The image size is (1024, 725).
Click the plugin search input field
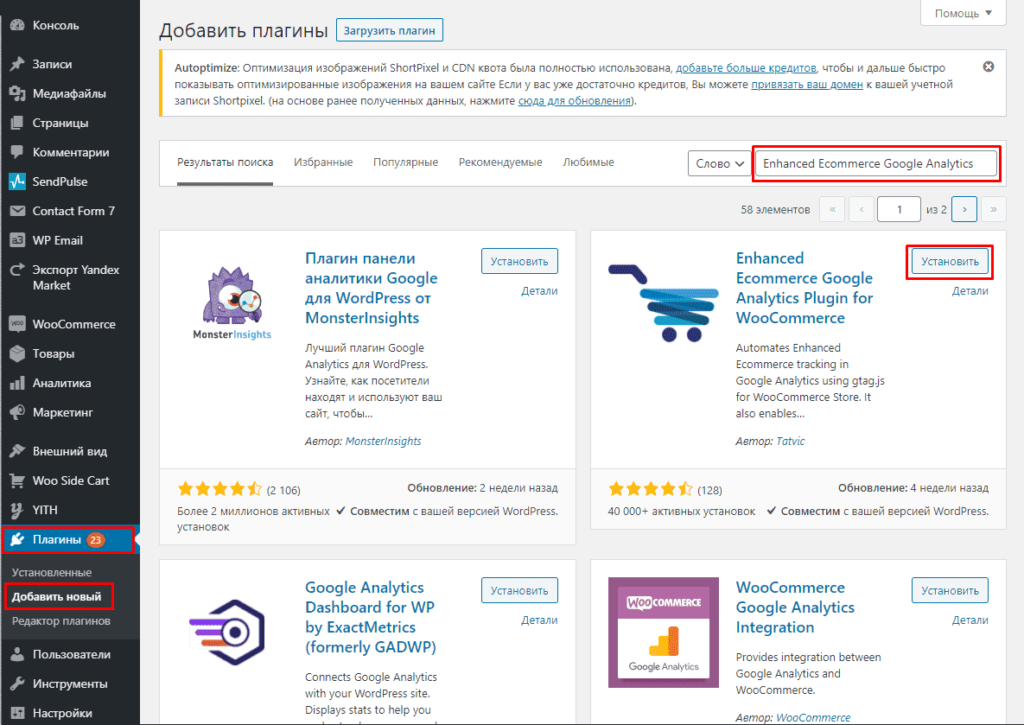coord(876,163)
